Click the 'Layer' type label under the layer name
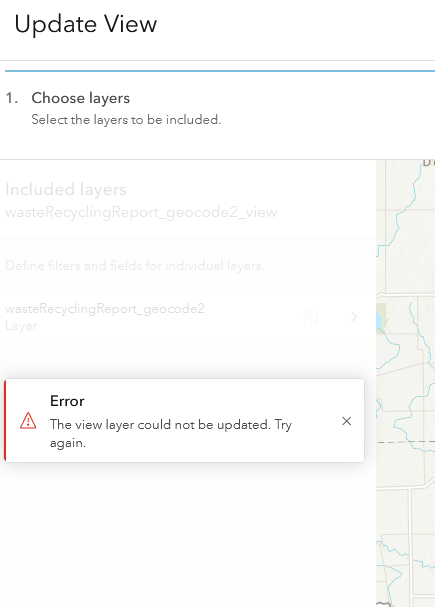Viewport: 435px width, 607px height. coord(21,326)
